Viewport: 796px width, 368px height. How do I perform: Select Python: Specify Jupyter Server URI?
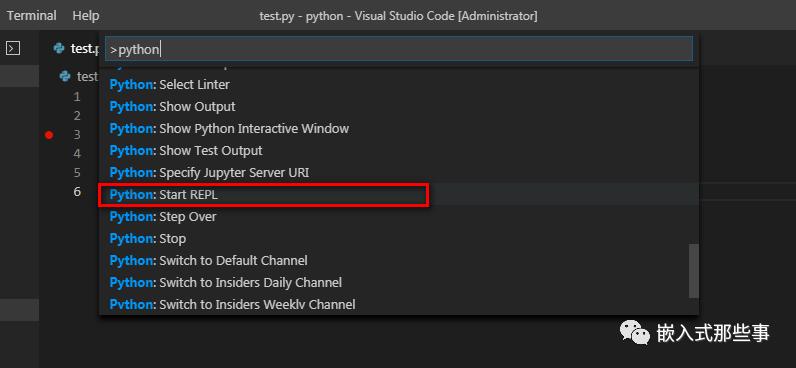pyautogui.click(x=399, y=173)
